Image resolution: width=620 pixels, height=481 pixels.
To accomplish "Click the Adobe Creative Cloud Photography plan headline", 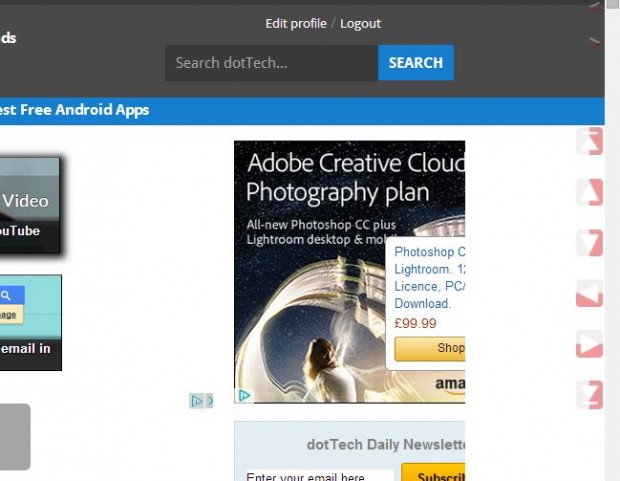I will 355,177.
